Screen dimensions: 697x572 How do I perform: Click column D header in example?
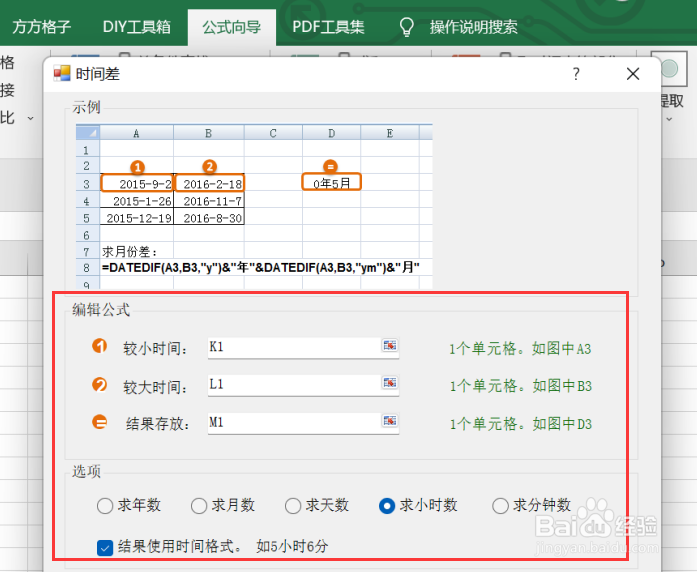pyautogui.click(x=332, y=133)
